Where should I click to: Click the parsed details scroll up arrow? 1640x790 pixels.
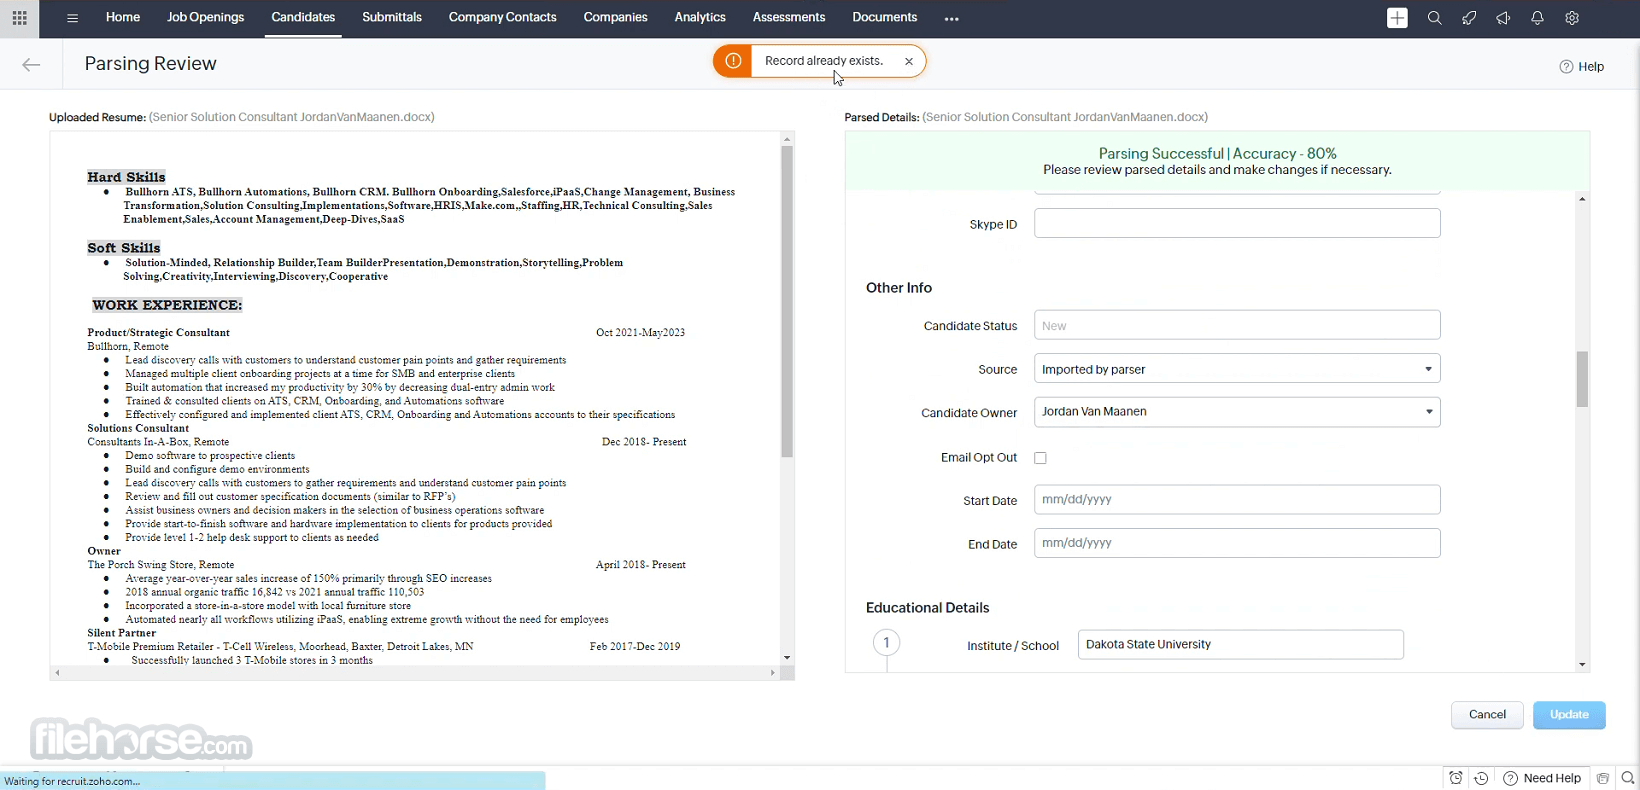coord(1582,199)
